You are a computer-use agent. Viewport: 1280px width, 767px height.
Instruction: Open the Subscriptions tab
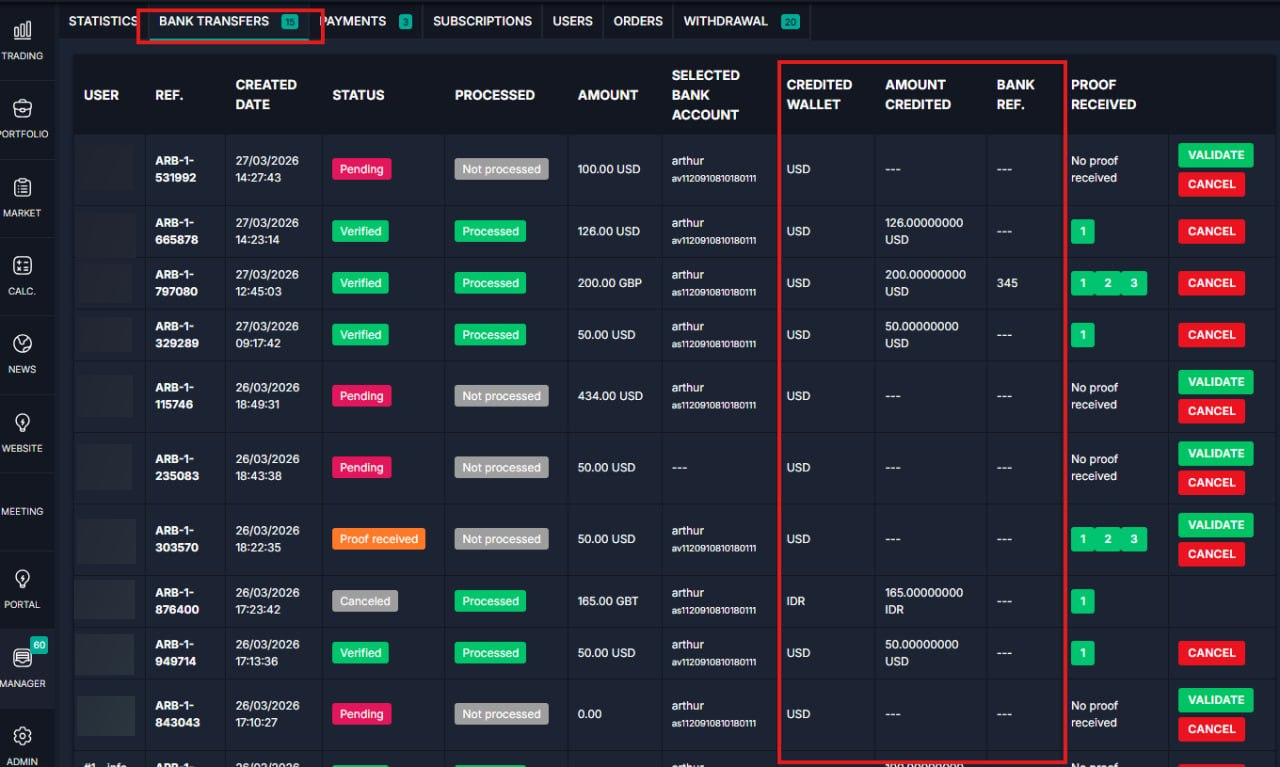point(482,21)
